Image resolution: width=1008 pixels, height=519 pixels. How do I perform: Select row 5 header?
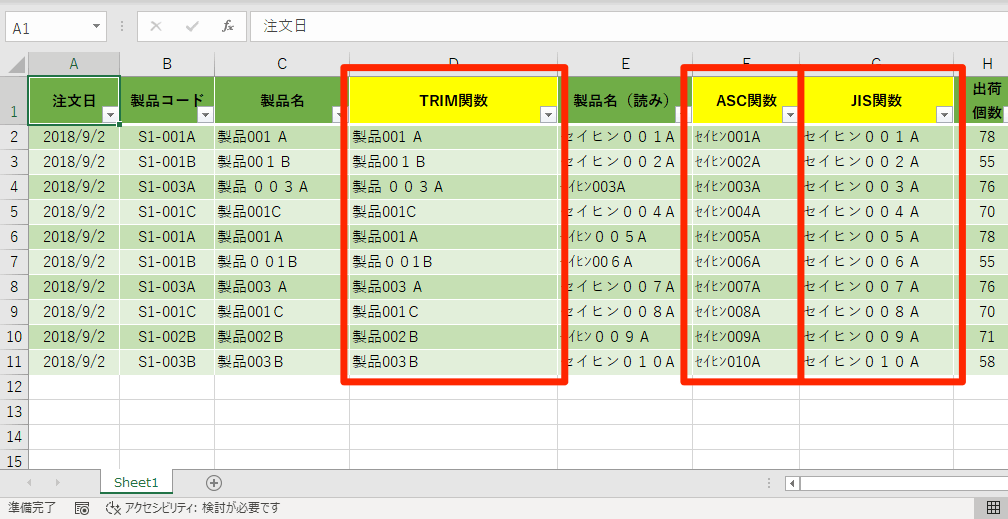(14, 212)
